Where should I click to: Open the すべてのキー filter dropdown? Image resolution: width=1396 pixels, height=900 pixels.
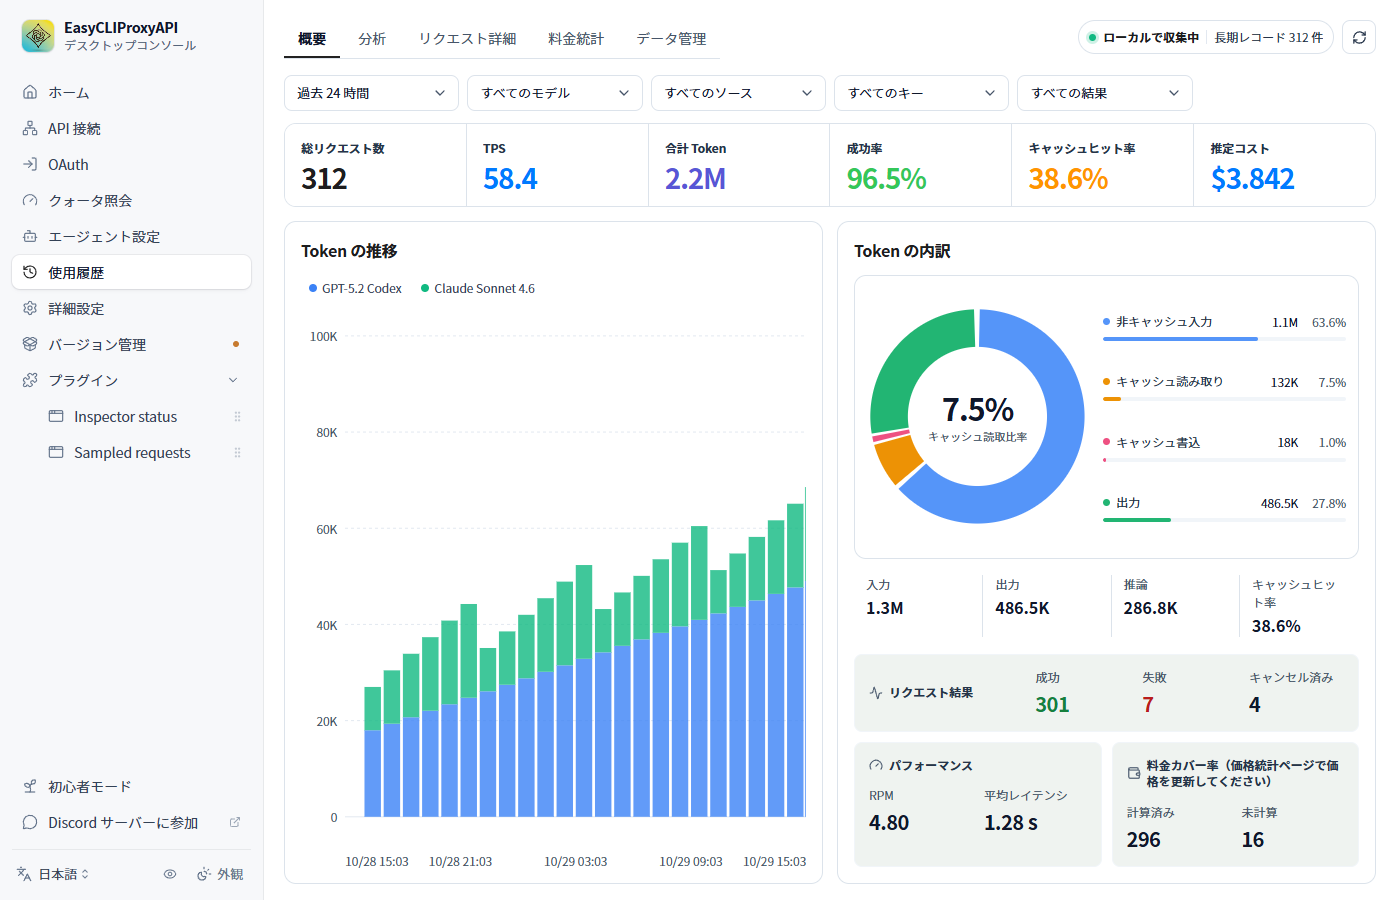(921, 93)
